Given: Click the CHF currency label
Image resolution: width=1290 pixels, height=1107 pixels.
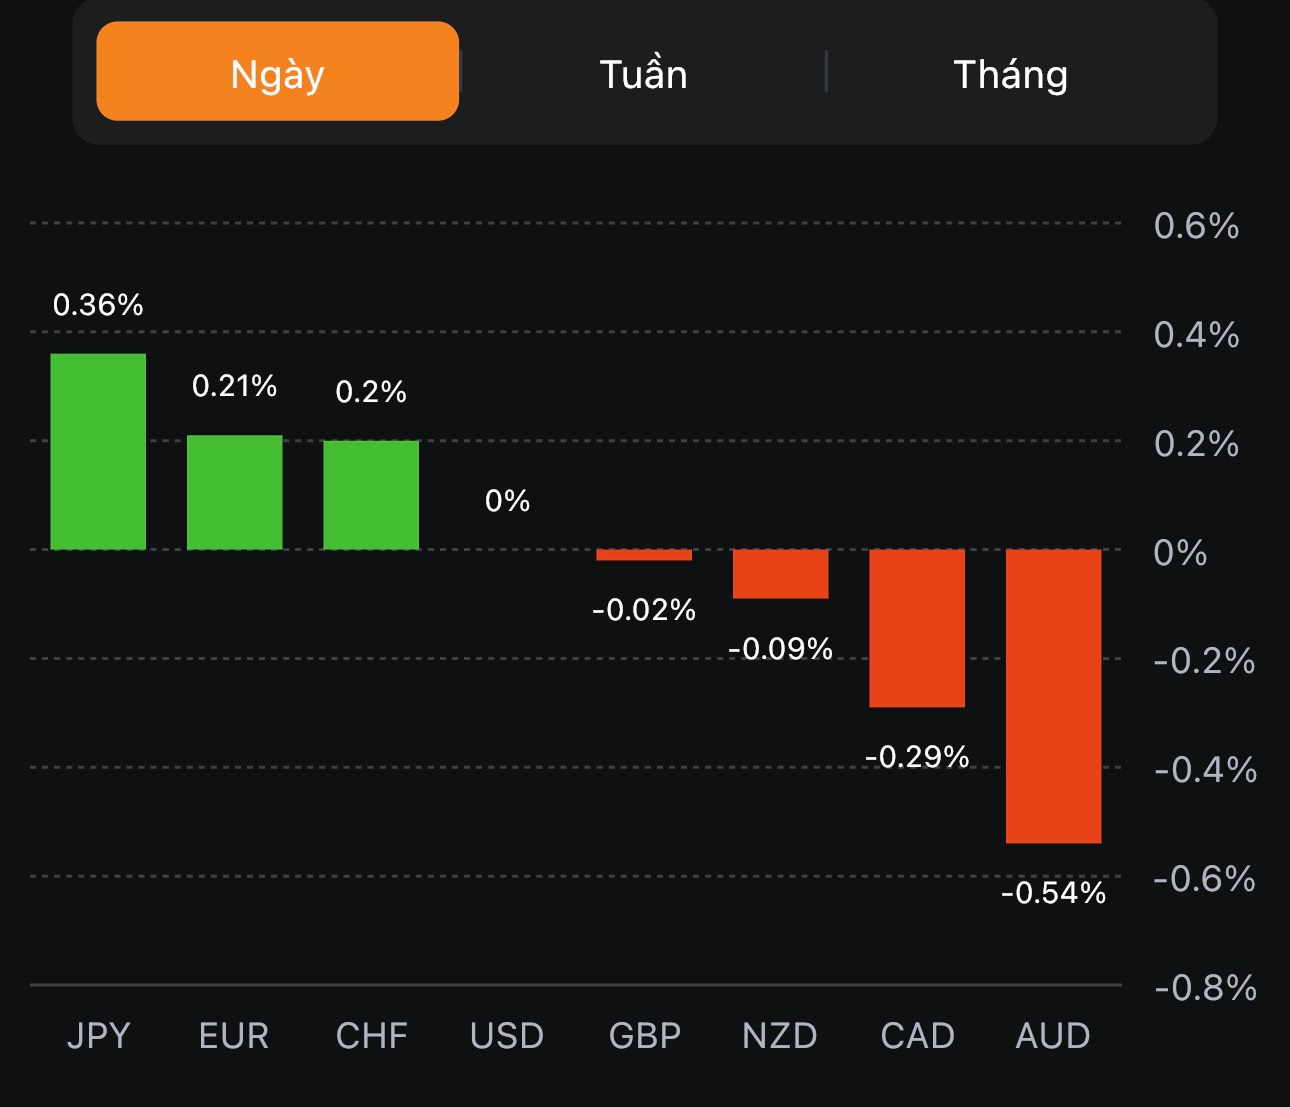Looking at the screenshot, I should tap(371, 1035).
